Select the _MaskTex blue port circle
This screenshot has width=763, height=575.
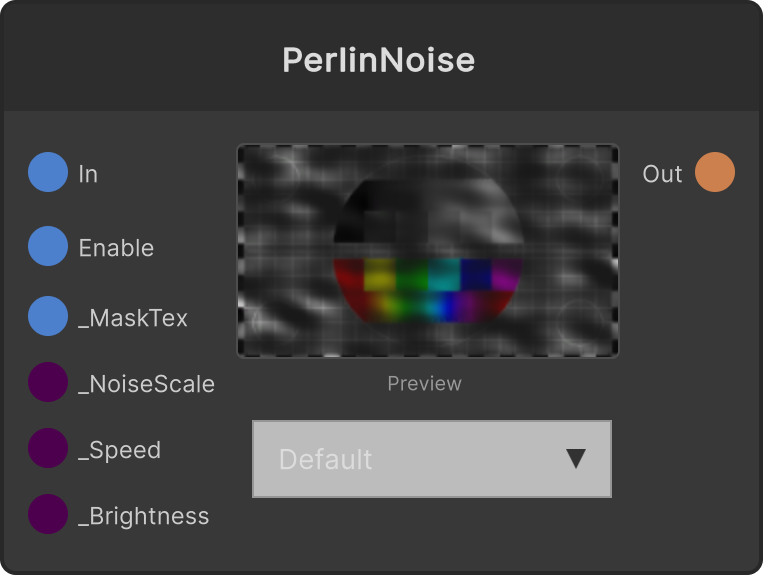pyautogui.click(x=48, y=316)
